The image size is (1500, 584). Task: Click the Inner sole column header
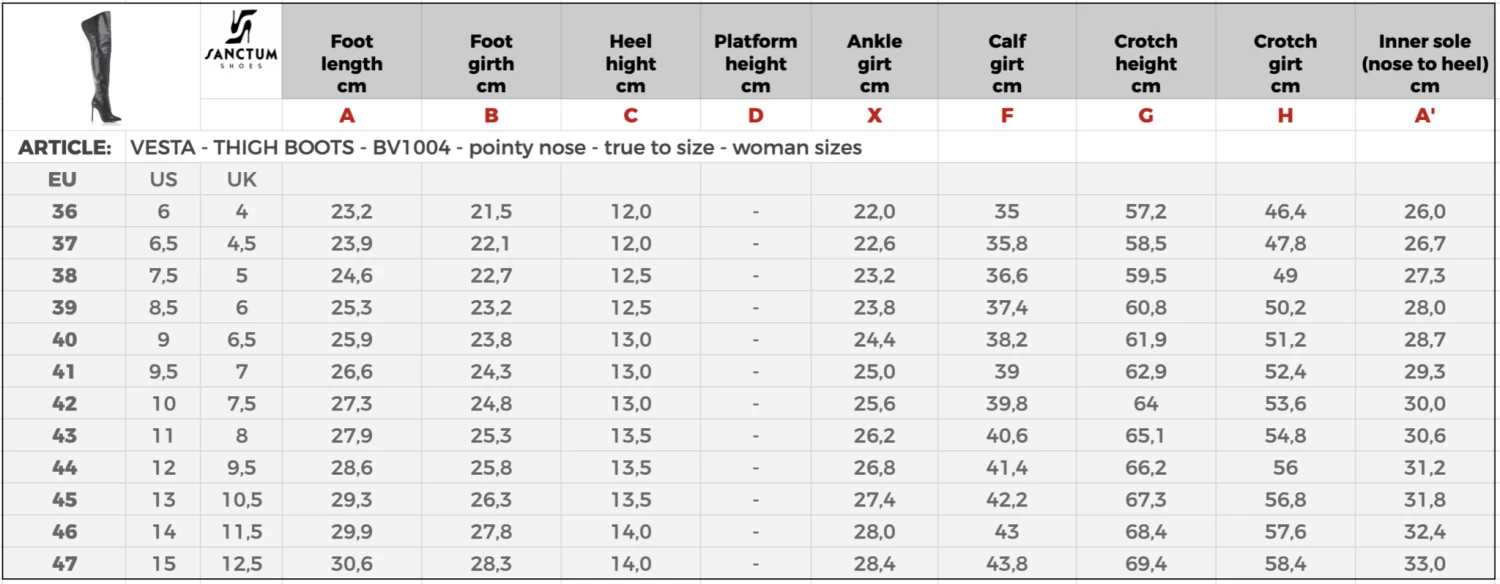coord(1424,63)
